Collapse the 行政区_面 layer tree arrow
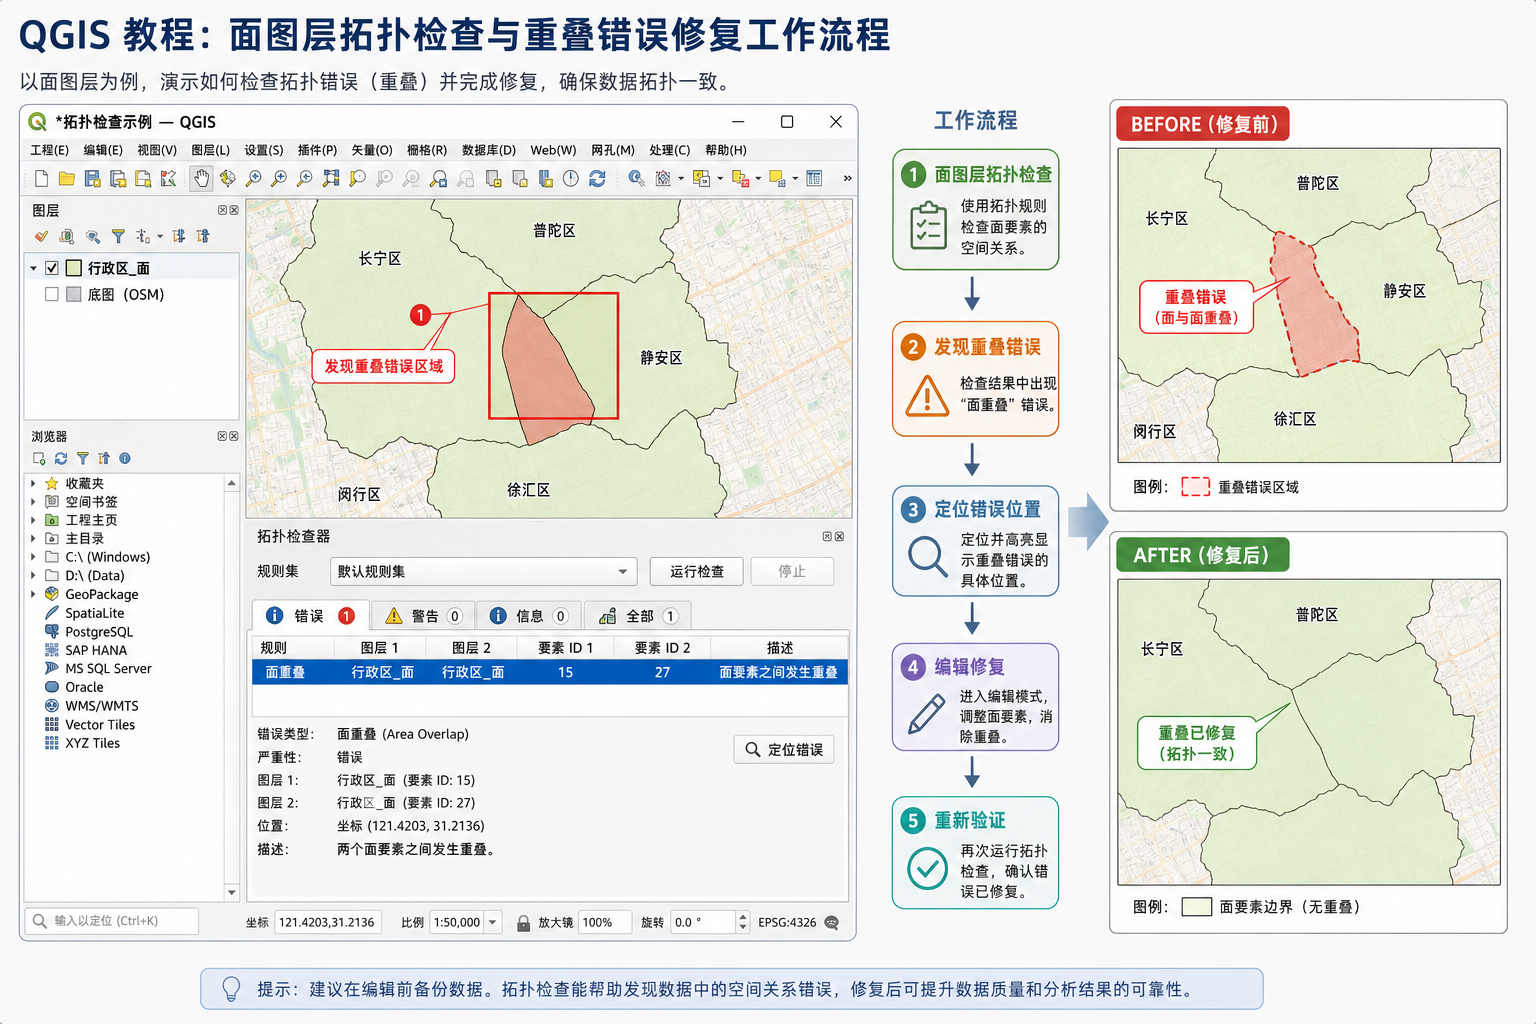 33,268
